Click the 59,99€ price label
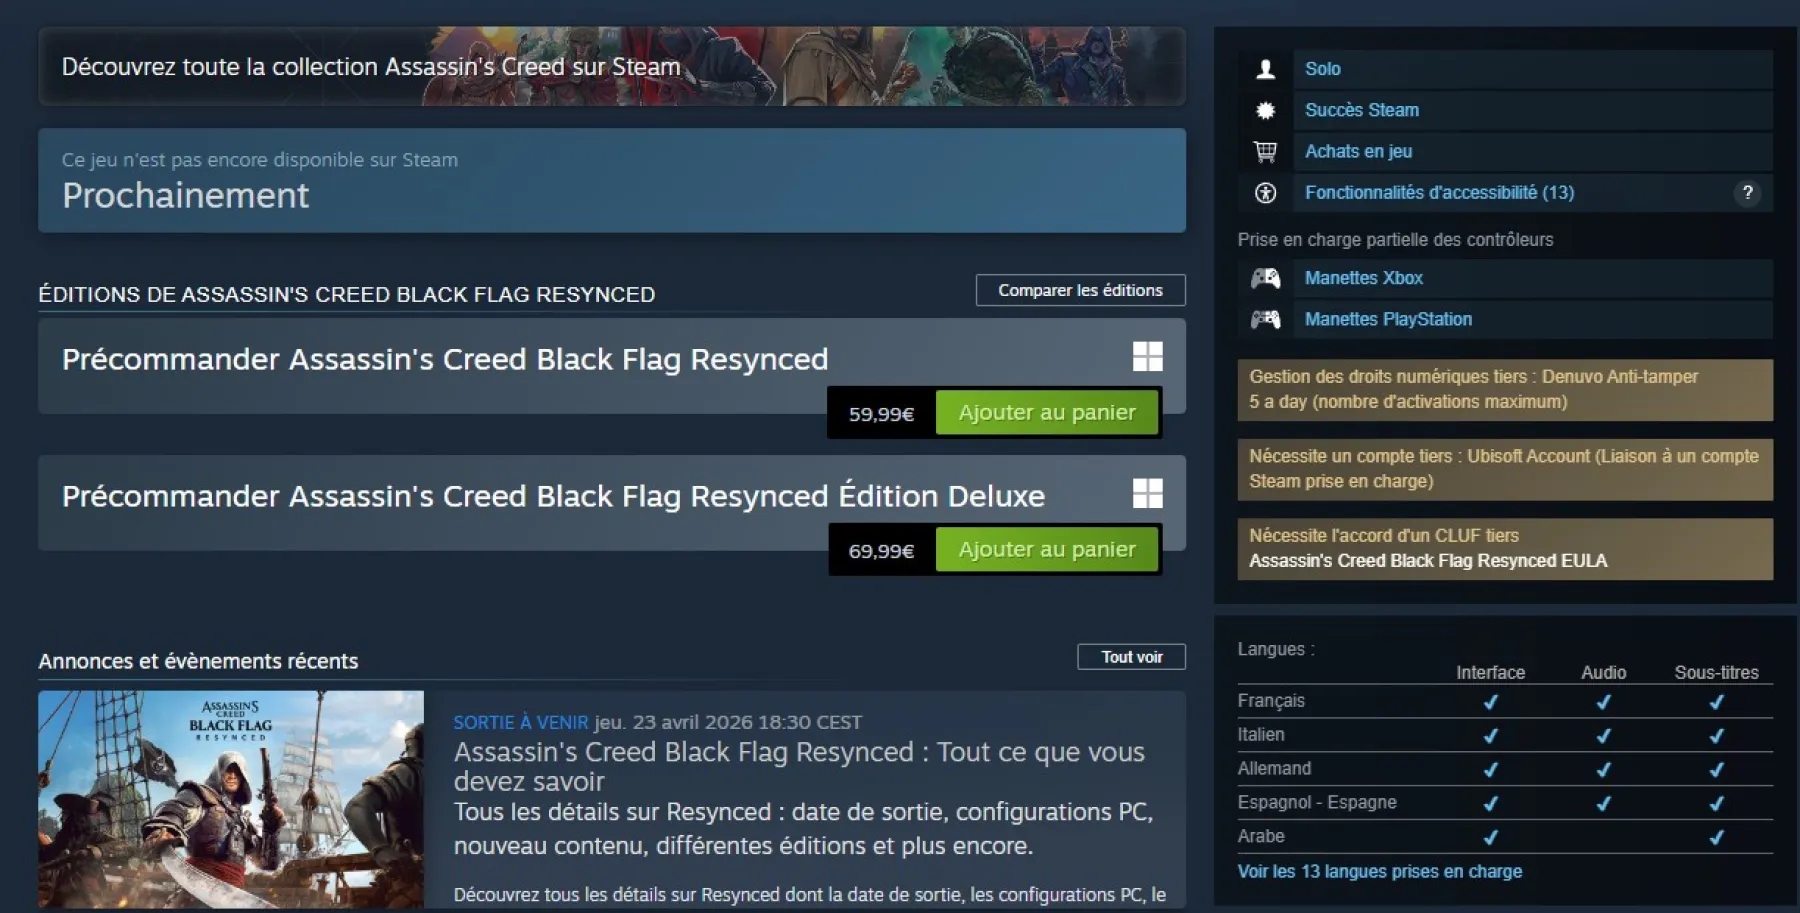1800x913 pixels. click(881, 414)
